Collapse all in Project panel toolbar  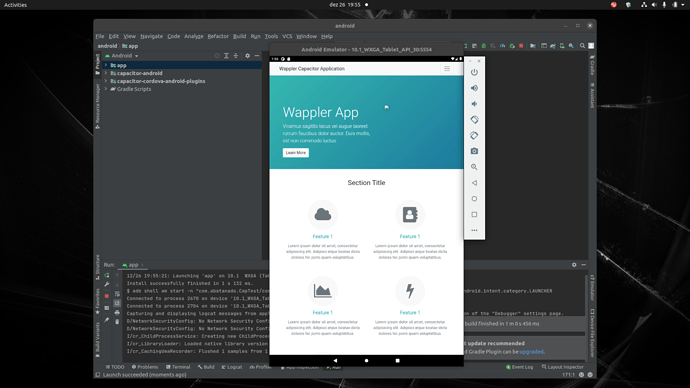236,56
